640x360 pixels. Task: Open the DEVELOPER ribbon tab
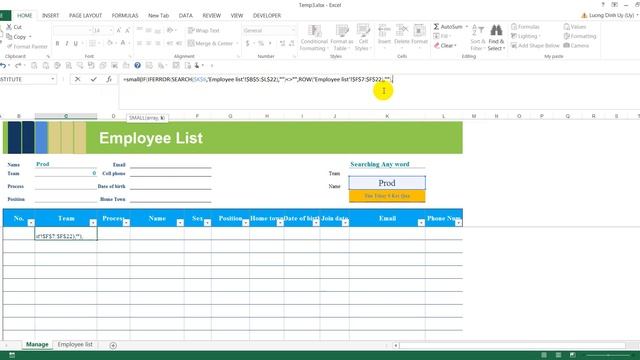click(267, 16)
